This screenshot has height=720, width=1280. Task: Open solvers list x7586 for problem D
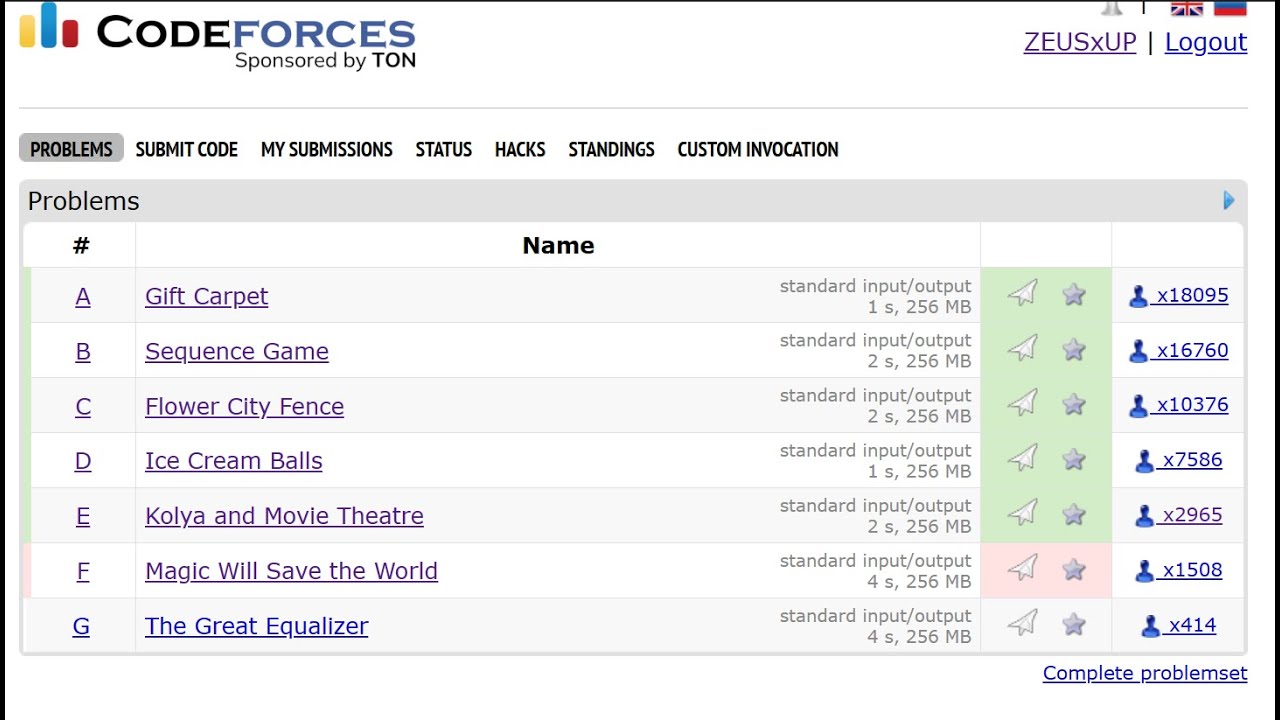click(x=1178, y=460)
